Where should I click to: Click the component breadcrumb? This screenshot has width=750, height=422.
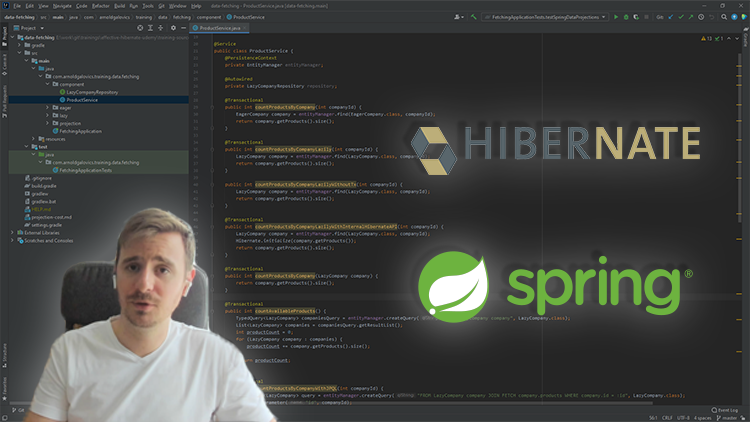(x=209, y=17)
